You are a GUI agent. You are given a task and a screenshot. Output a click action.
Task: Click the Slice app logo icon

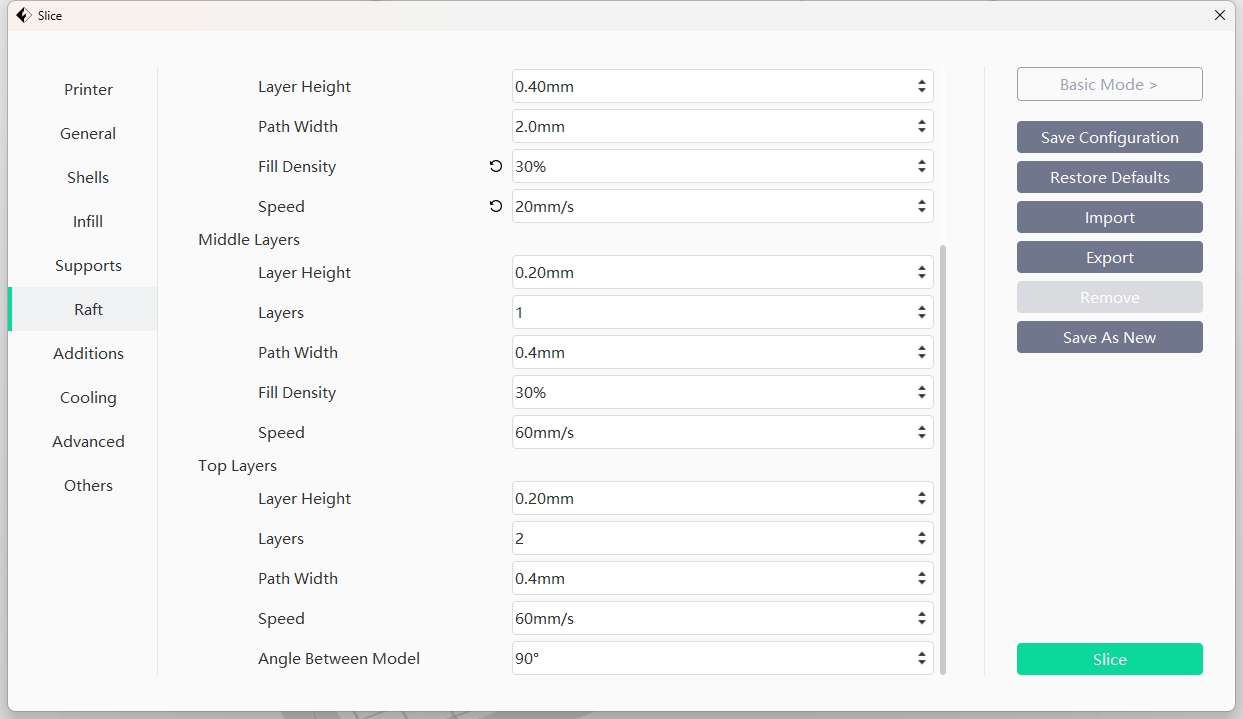(23, 15)
